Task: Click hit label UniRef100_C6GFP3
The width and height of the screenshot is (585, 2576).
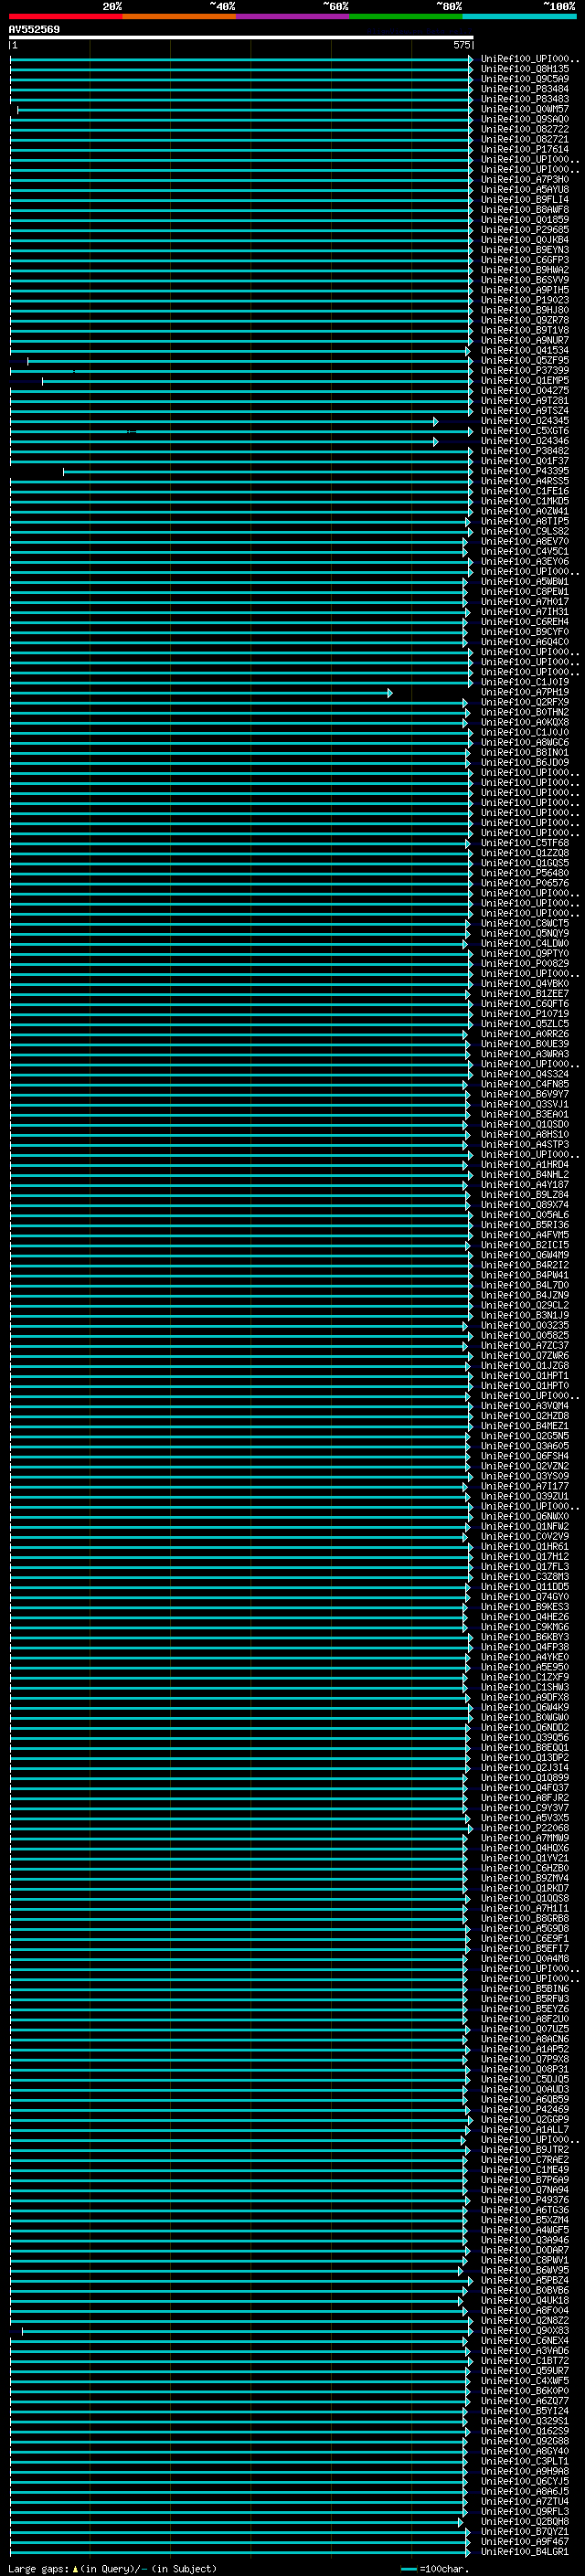Action: [525, 261]
